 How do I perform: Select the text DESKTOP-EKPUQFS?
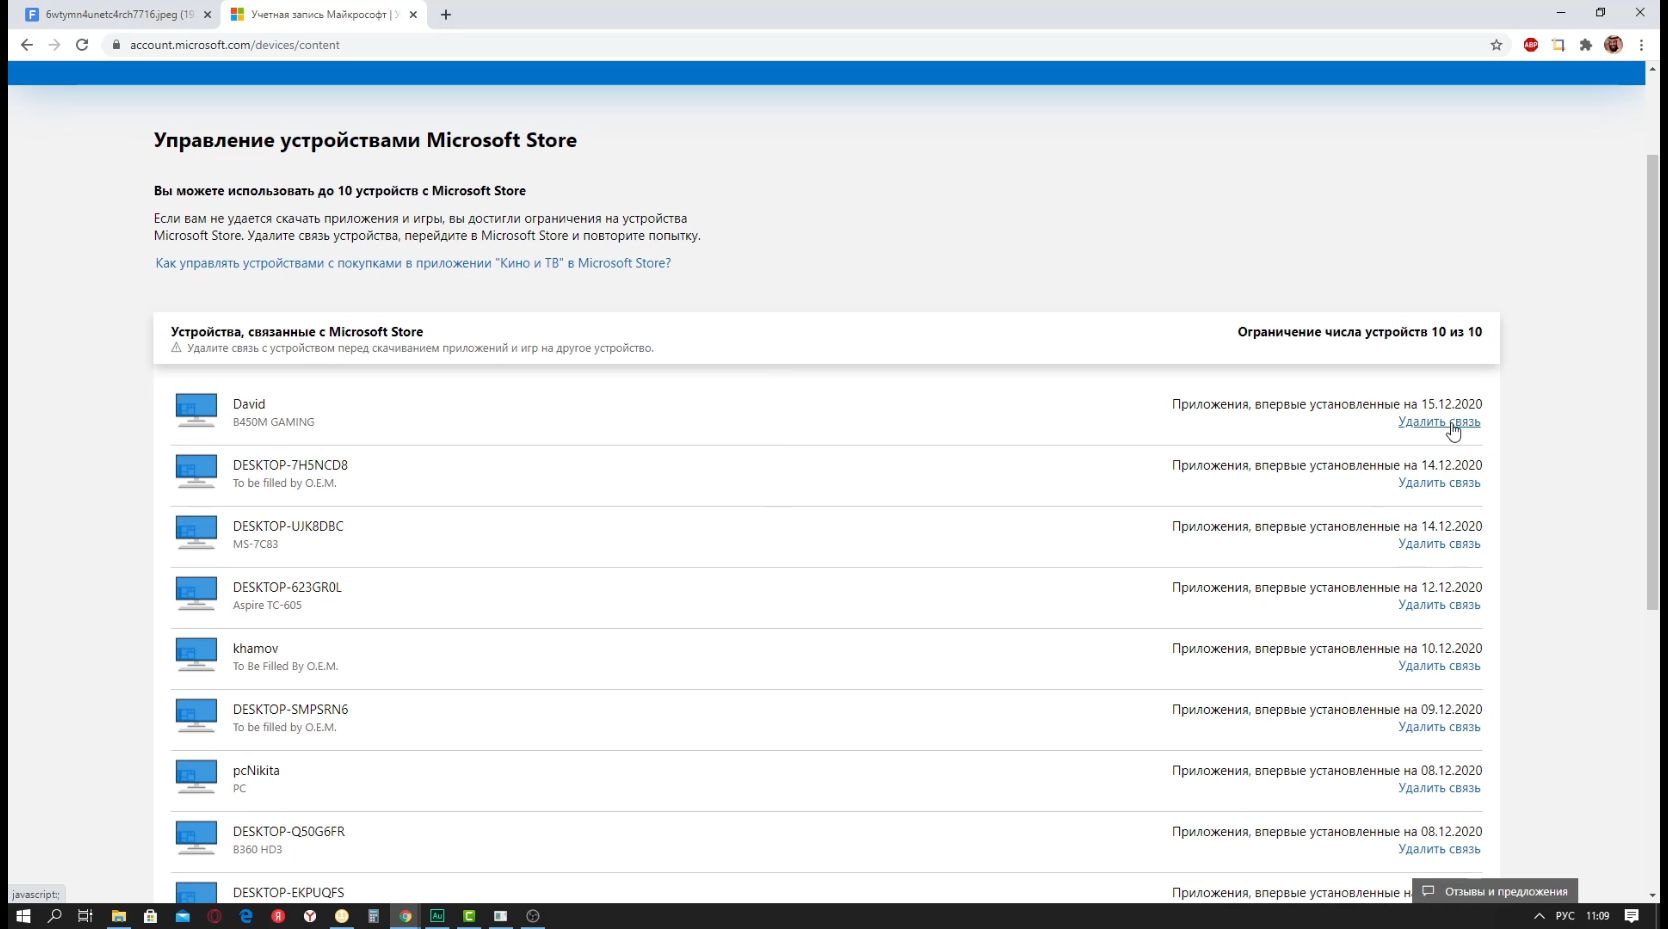[288, 892]
